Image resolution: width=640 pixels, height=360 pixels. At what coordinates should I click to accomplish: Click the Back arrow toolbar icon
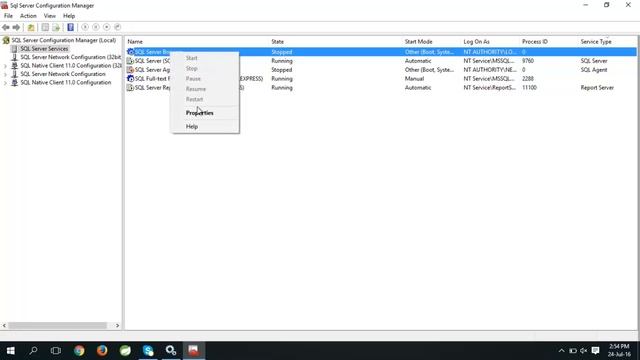click(x=6, y=27)
